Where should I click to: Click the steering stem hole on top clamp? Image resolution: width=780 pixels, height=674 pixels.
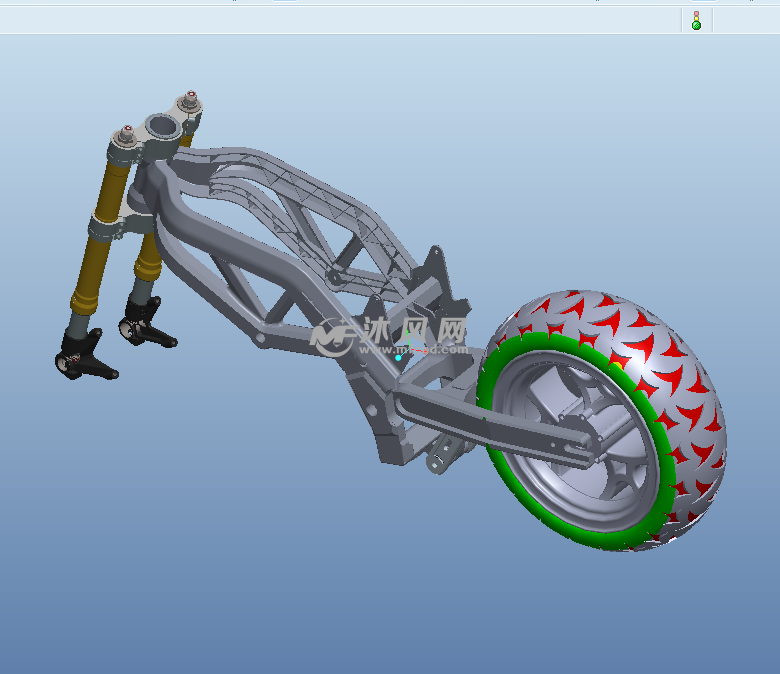161,127
